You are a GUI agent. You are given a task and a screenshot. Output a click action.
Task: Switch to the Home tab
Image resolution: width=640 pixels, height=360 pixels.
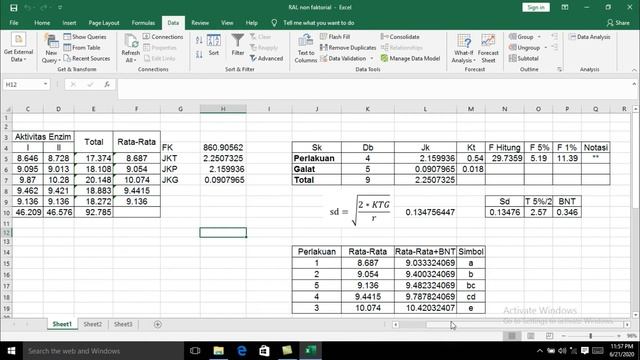click(x=42, y=23)
